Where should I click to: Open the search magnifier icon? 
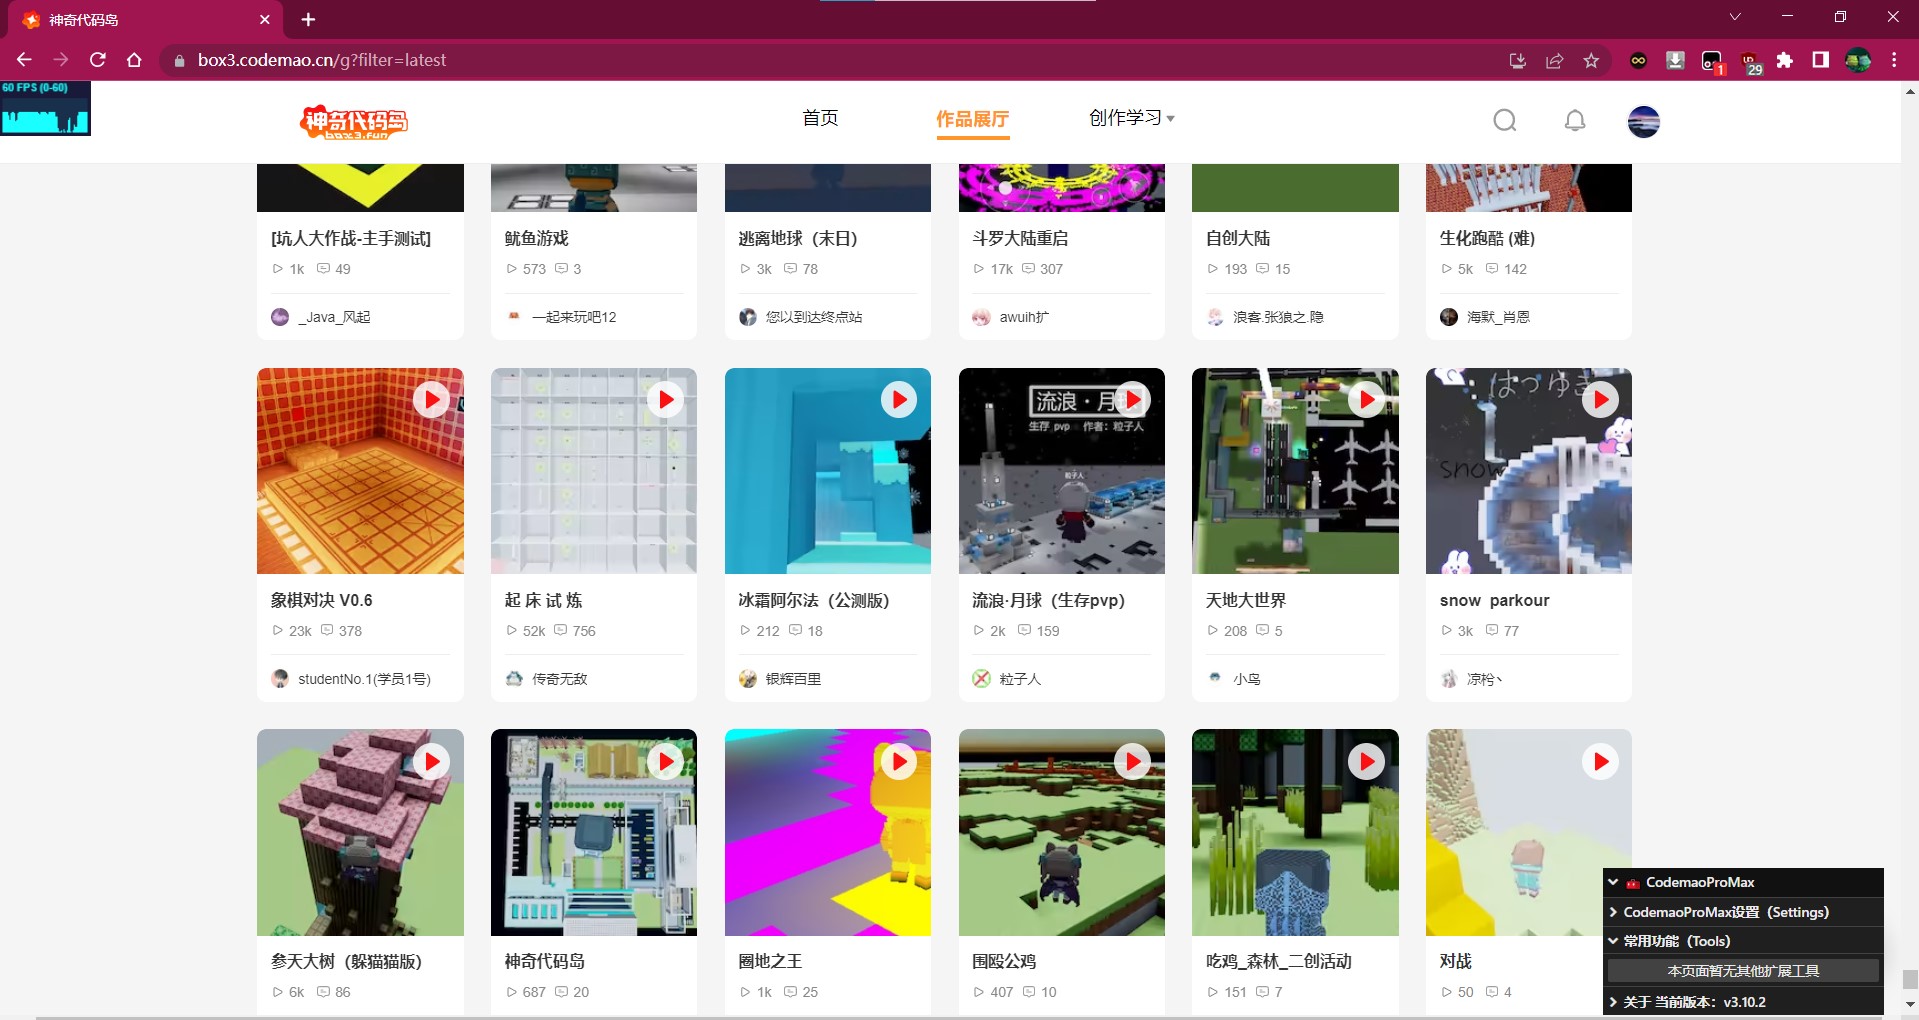coord(1504,121)
